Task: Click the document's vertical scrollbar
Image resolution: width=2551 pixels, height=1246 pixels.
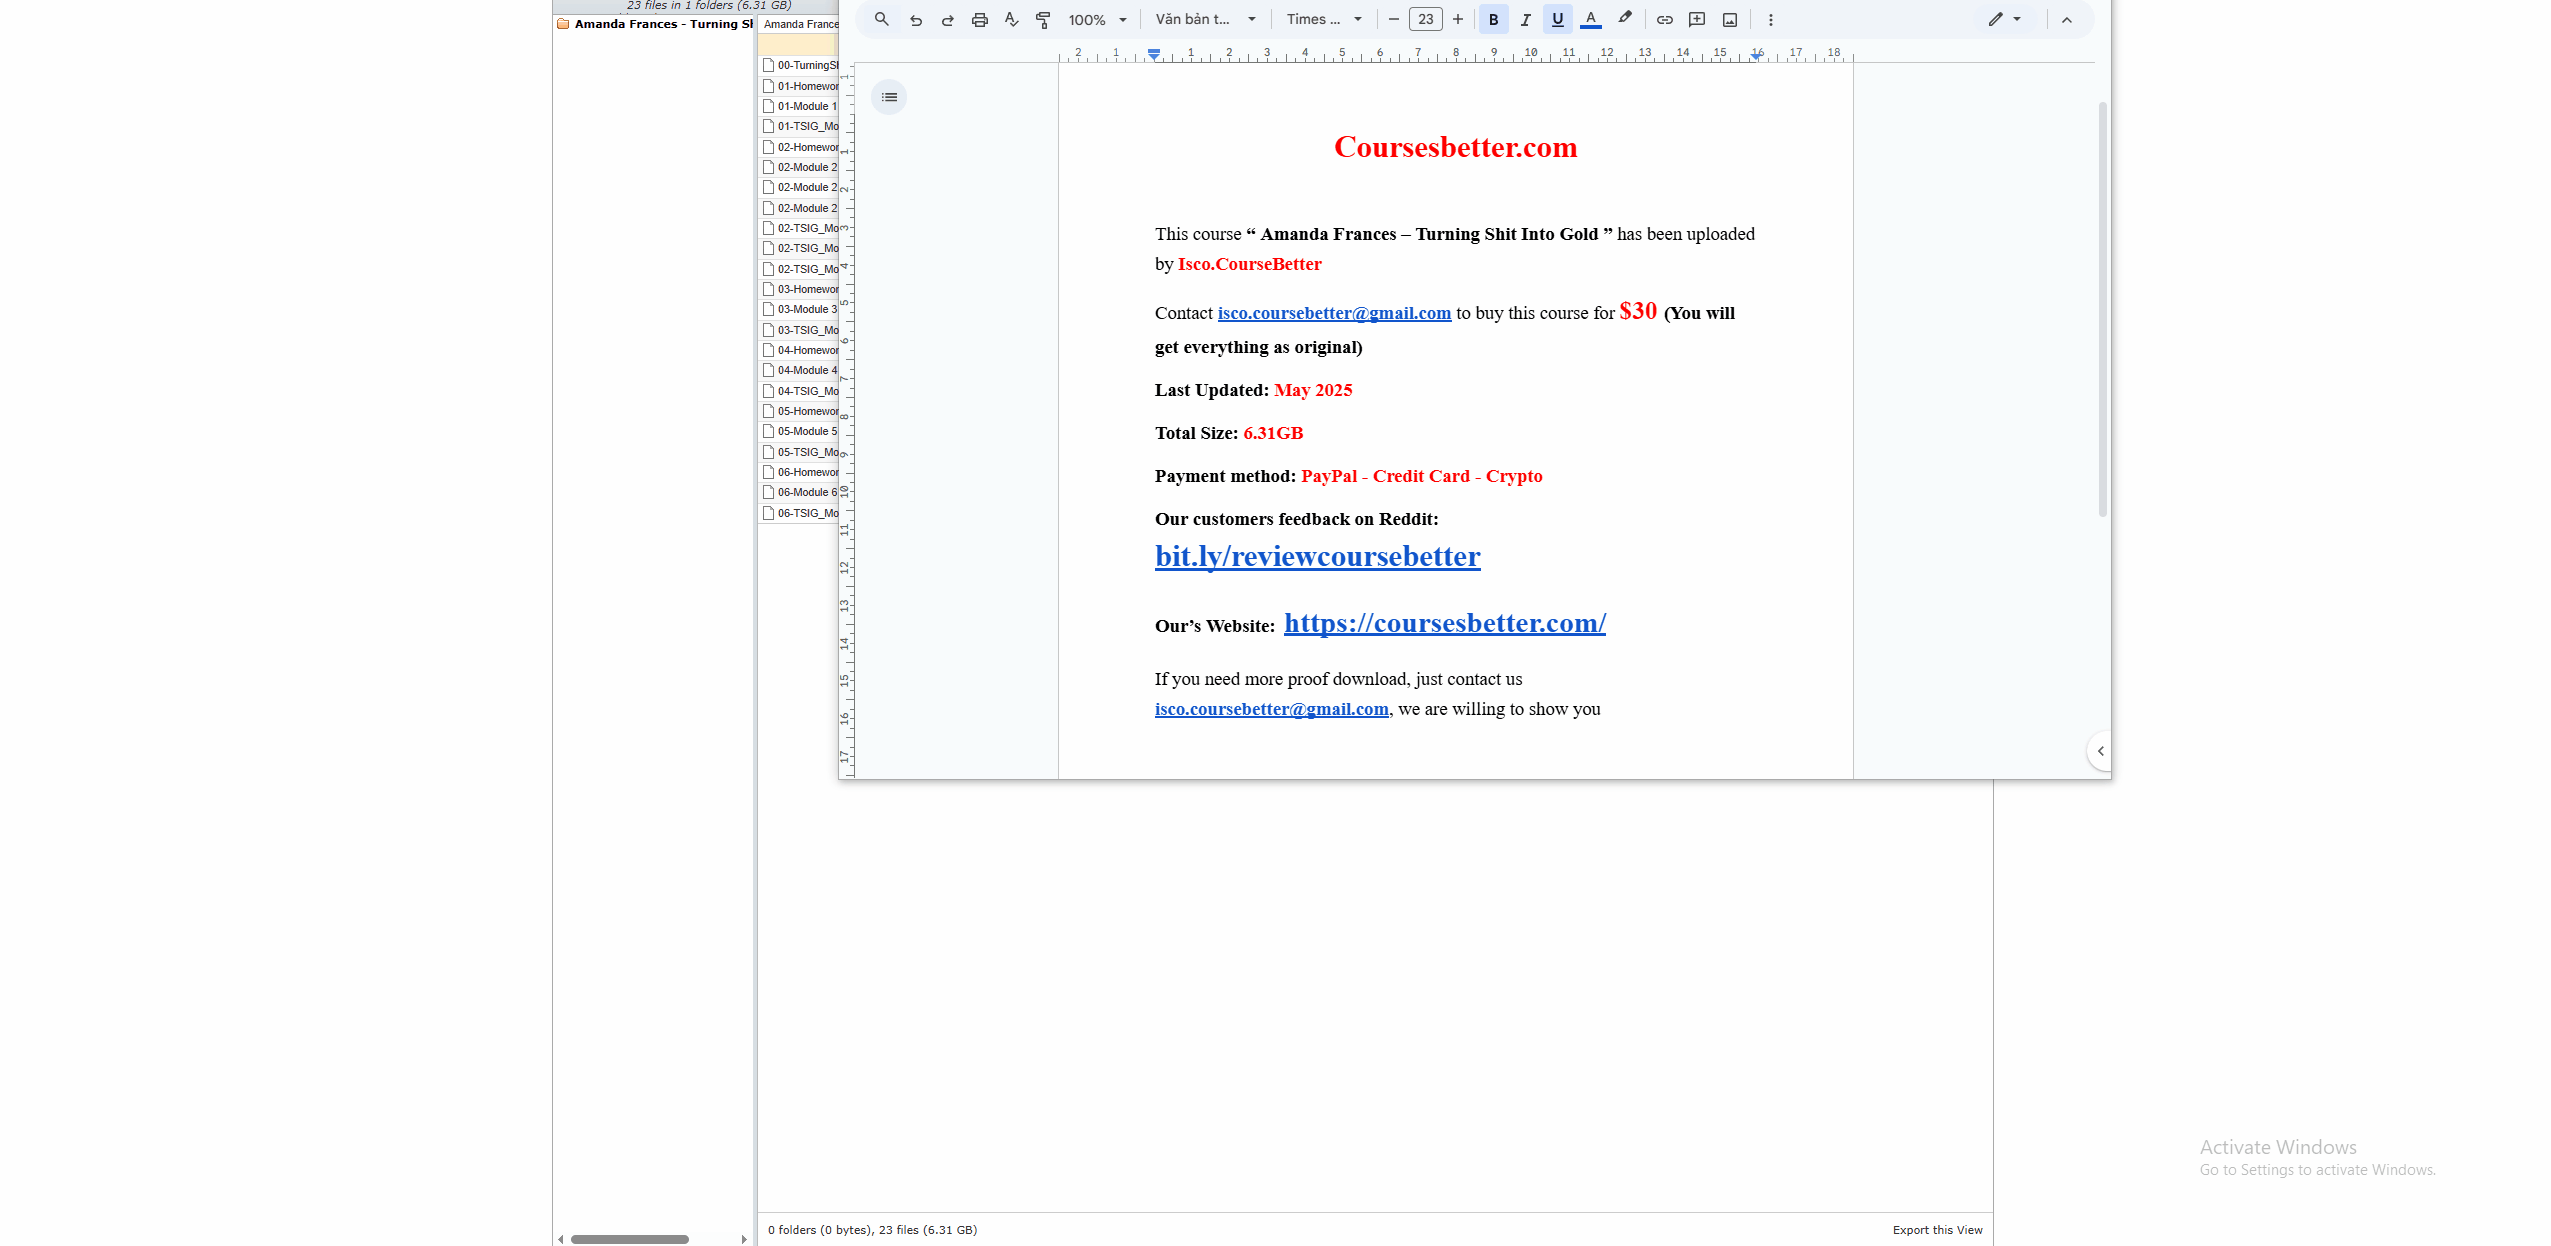Action: (x=2102, y=308)
